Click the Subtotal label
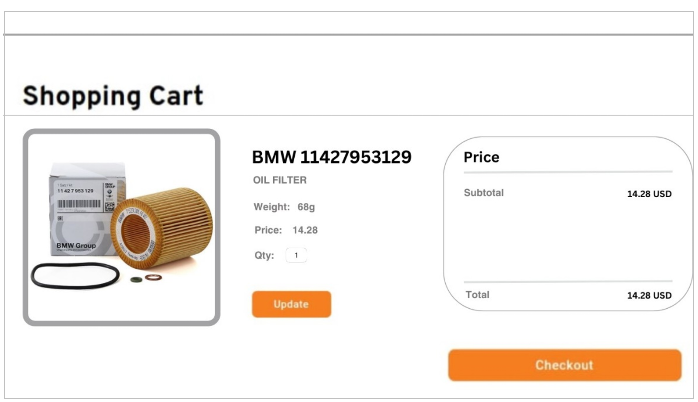The height and width of the screenshot is (402, 698). tap(484, 192)
